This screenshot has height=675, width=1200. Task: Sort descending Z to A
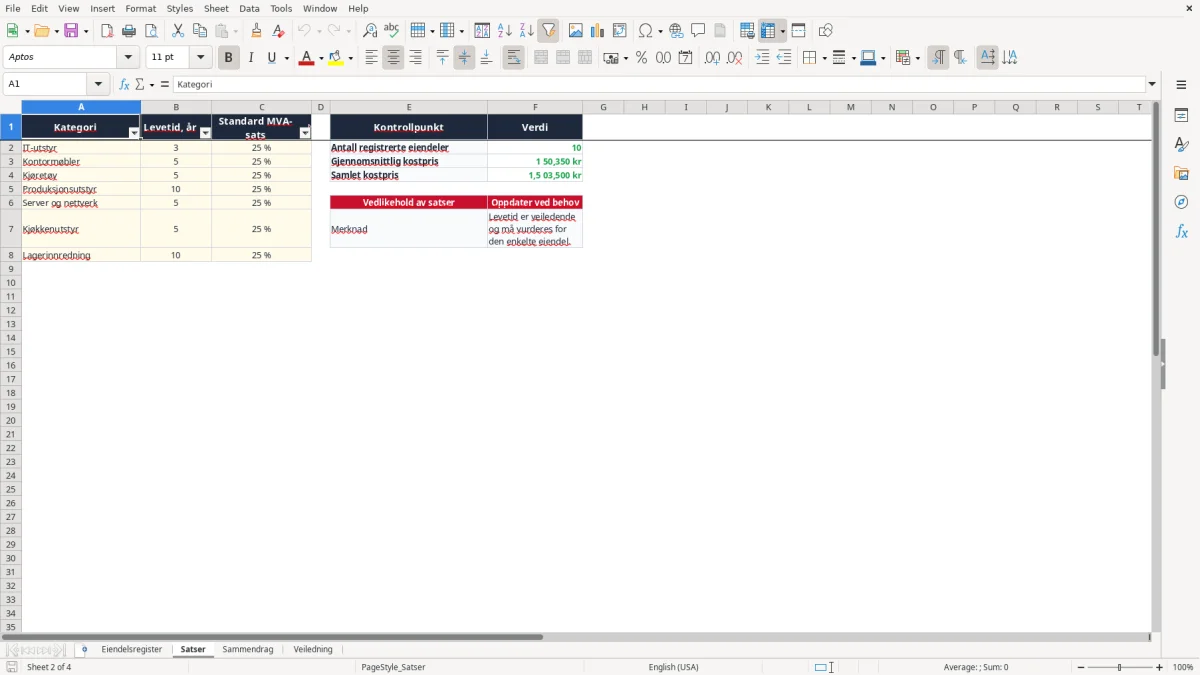(x=526, y=31)
